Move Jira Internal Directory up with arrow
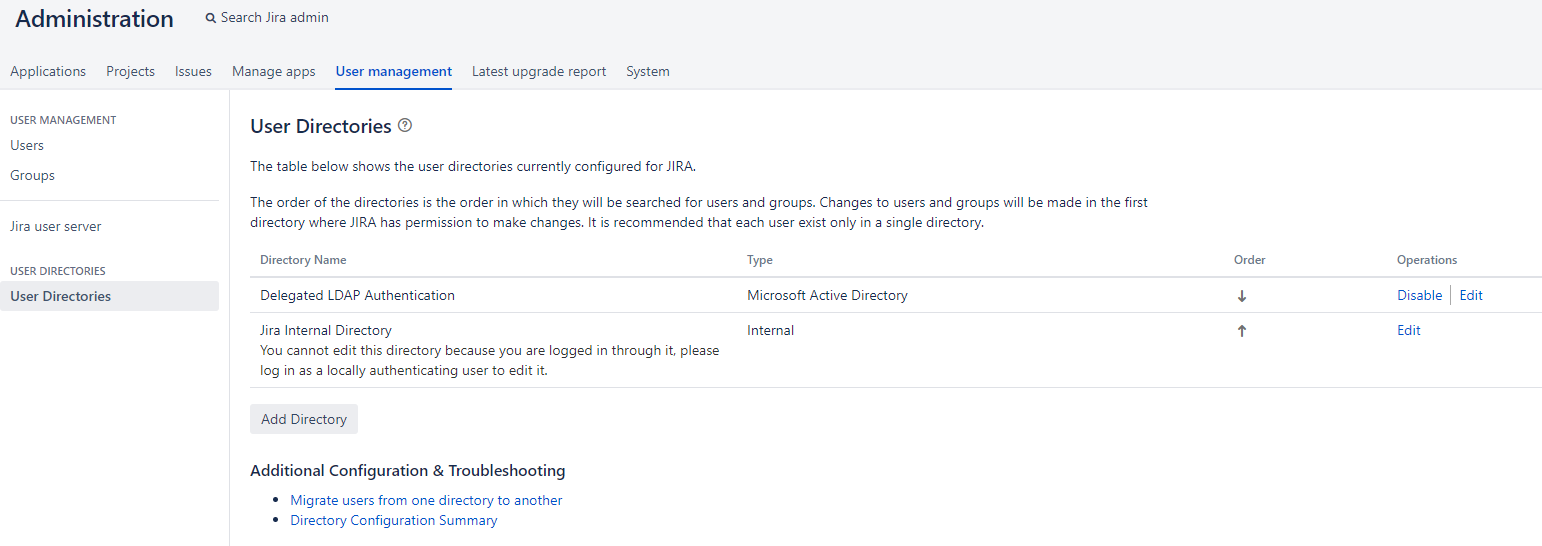 1242,331
